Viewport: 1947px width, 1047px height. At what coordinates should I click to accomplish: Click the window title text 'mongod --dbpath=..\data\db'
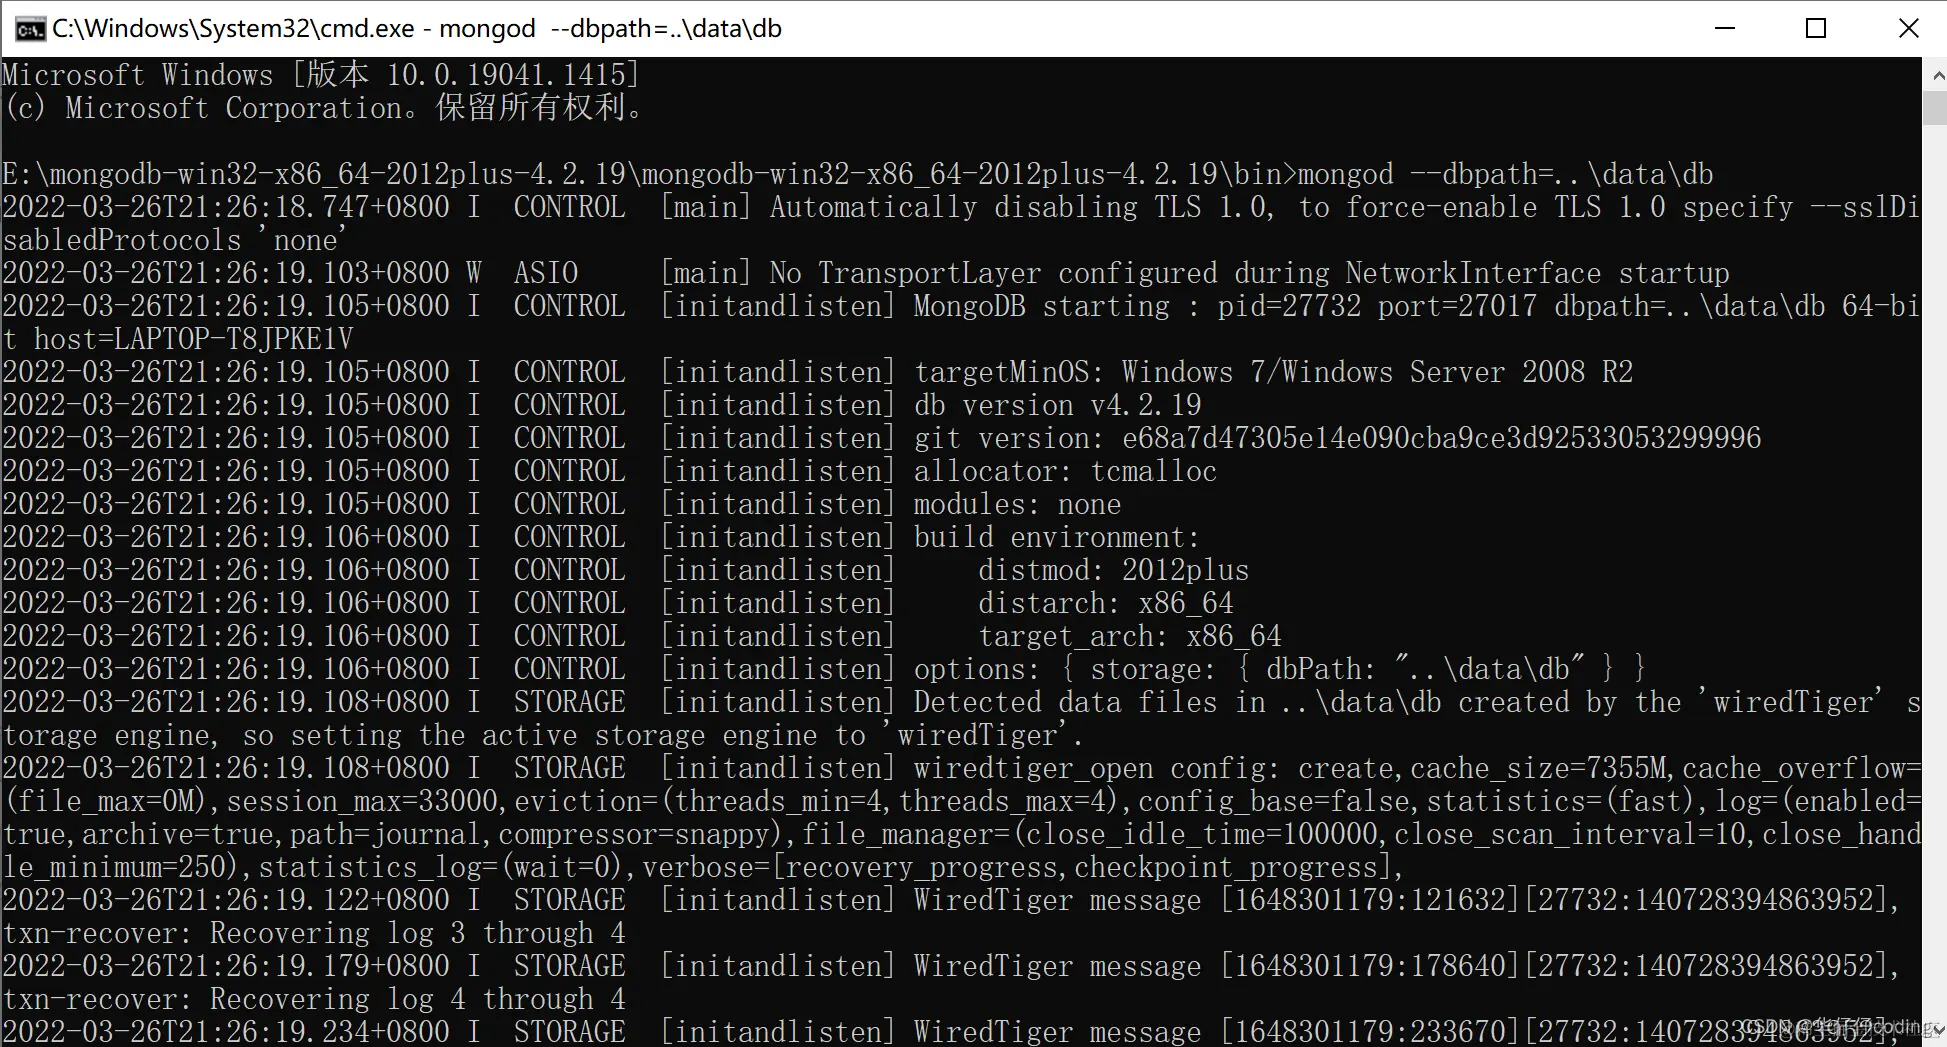pyautogui.click(x=611, y=28)
